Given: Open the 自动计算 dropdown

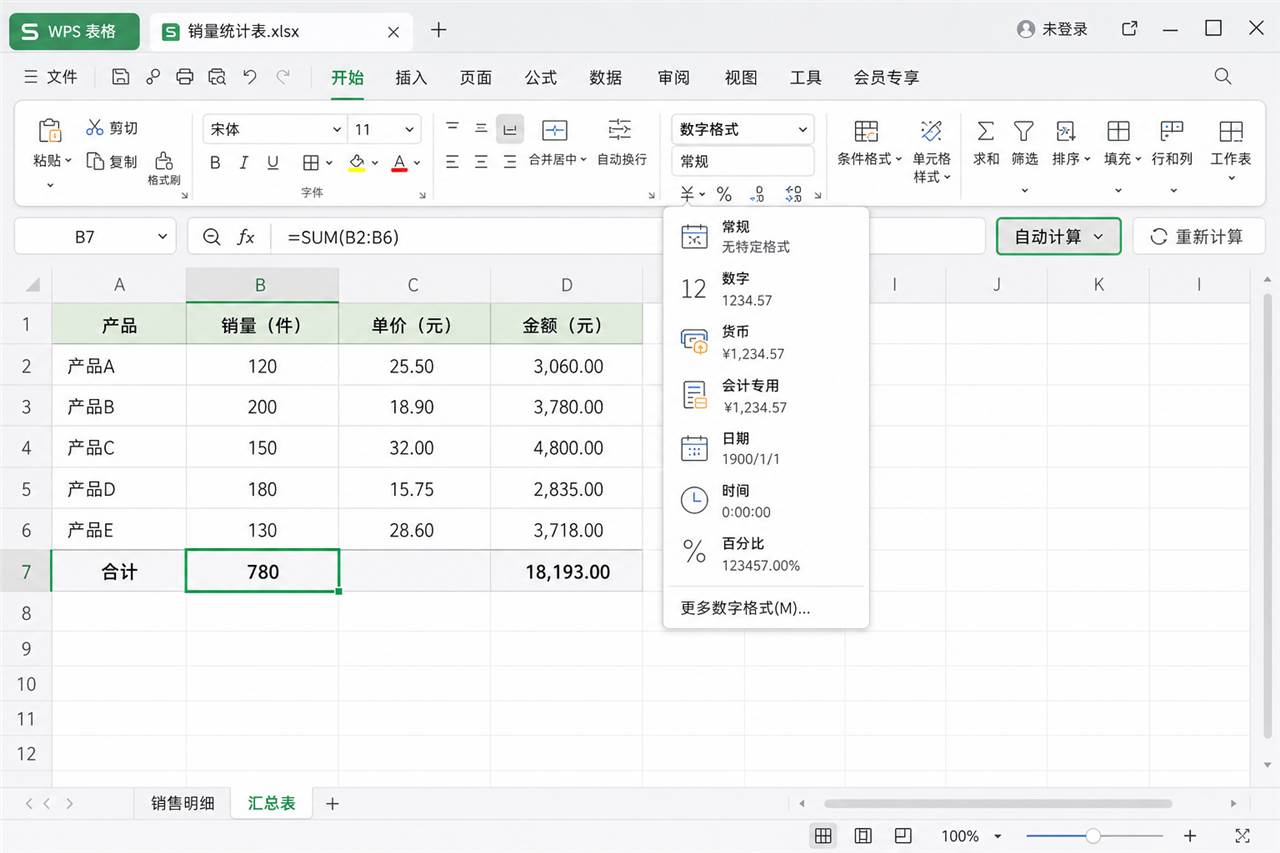Looking at the screenshot, I should point(1059,237).
